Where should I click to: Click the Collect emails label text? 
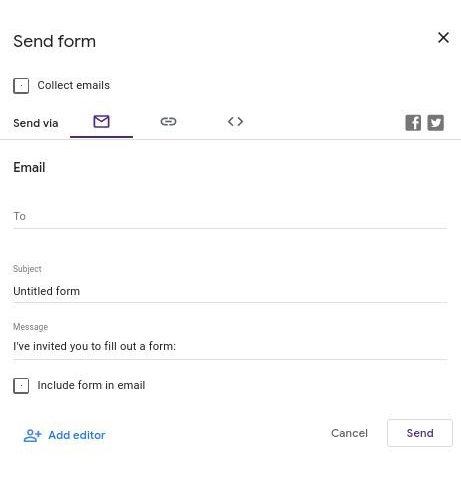pyautogui.click(x=73, y=85)
